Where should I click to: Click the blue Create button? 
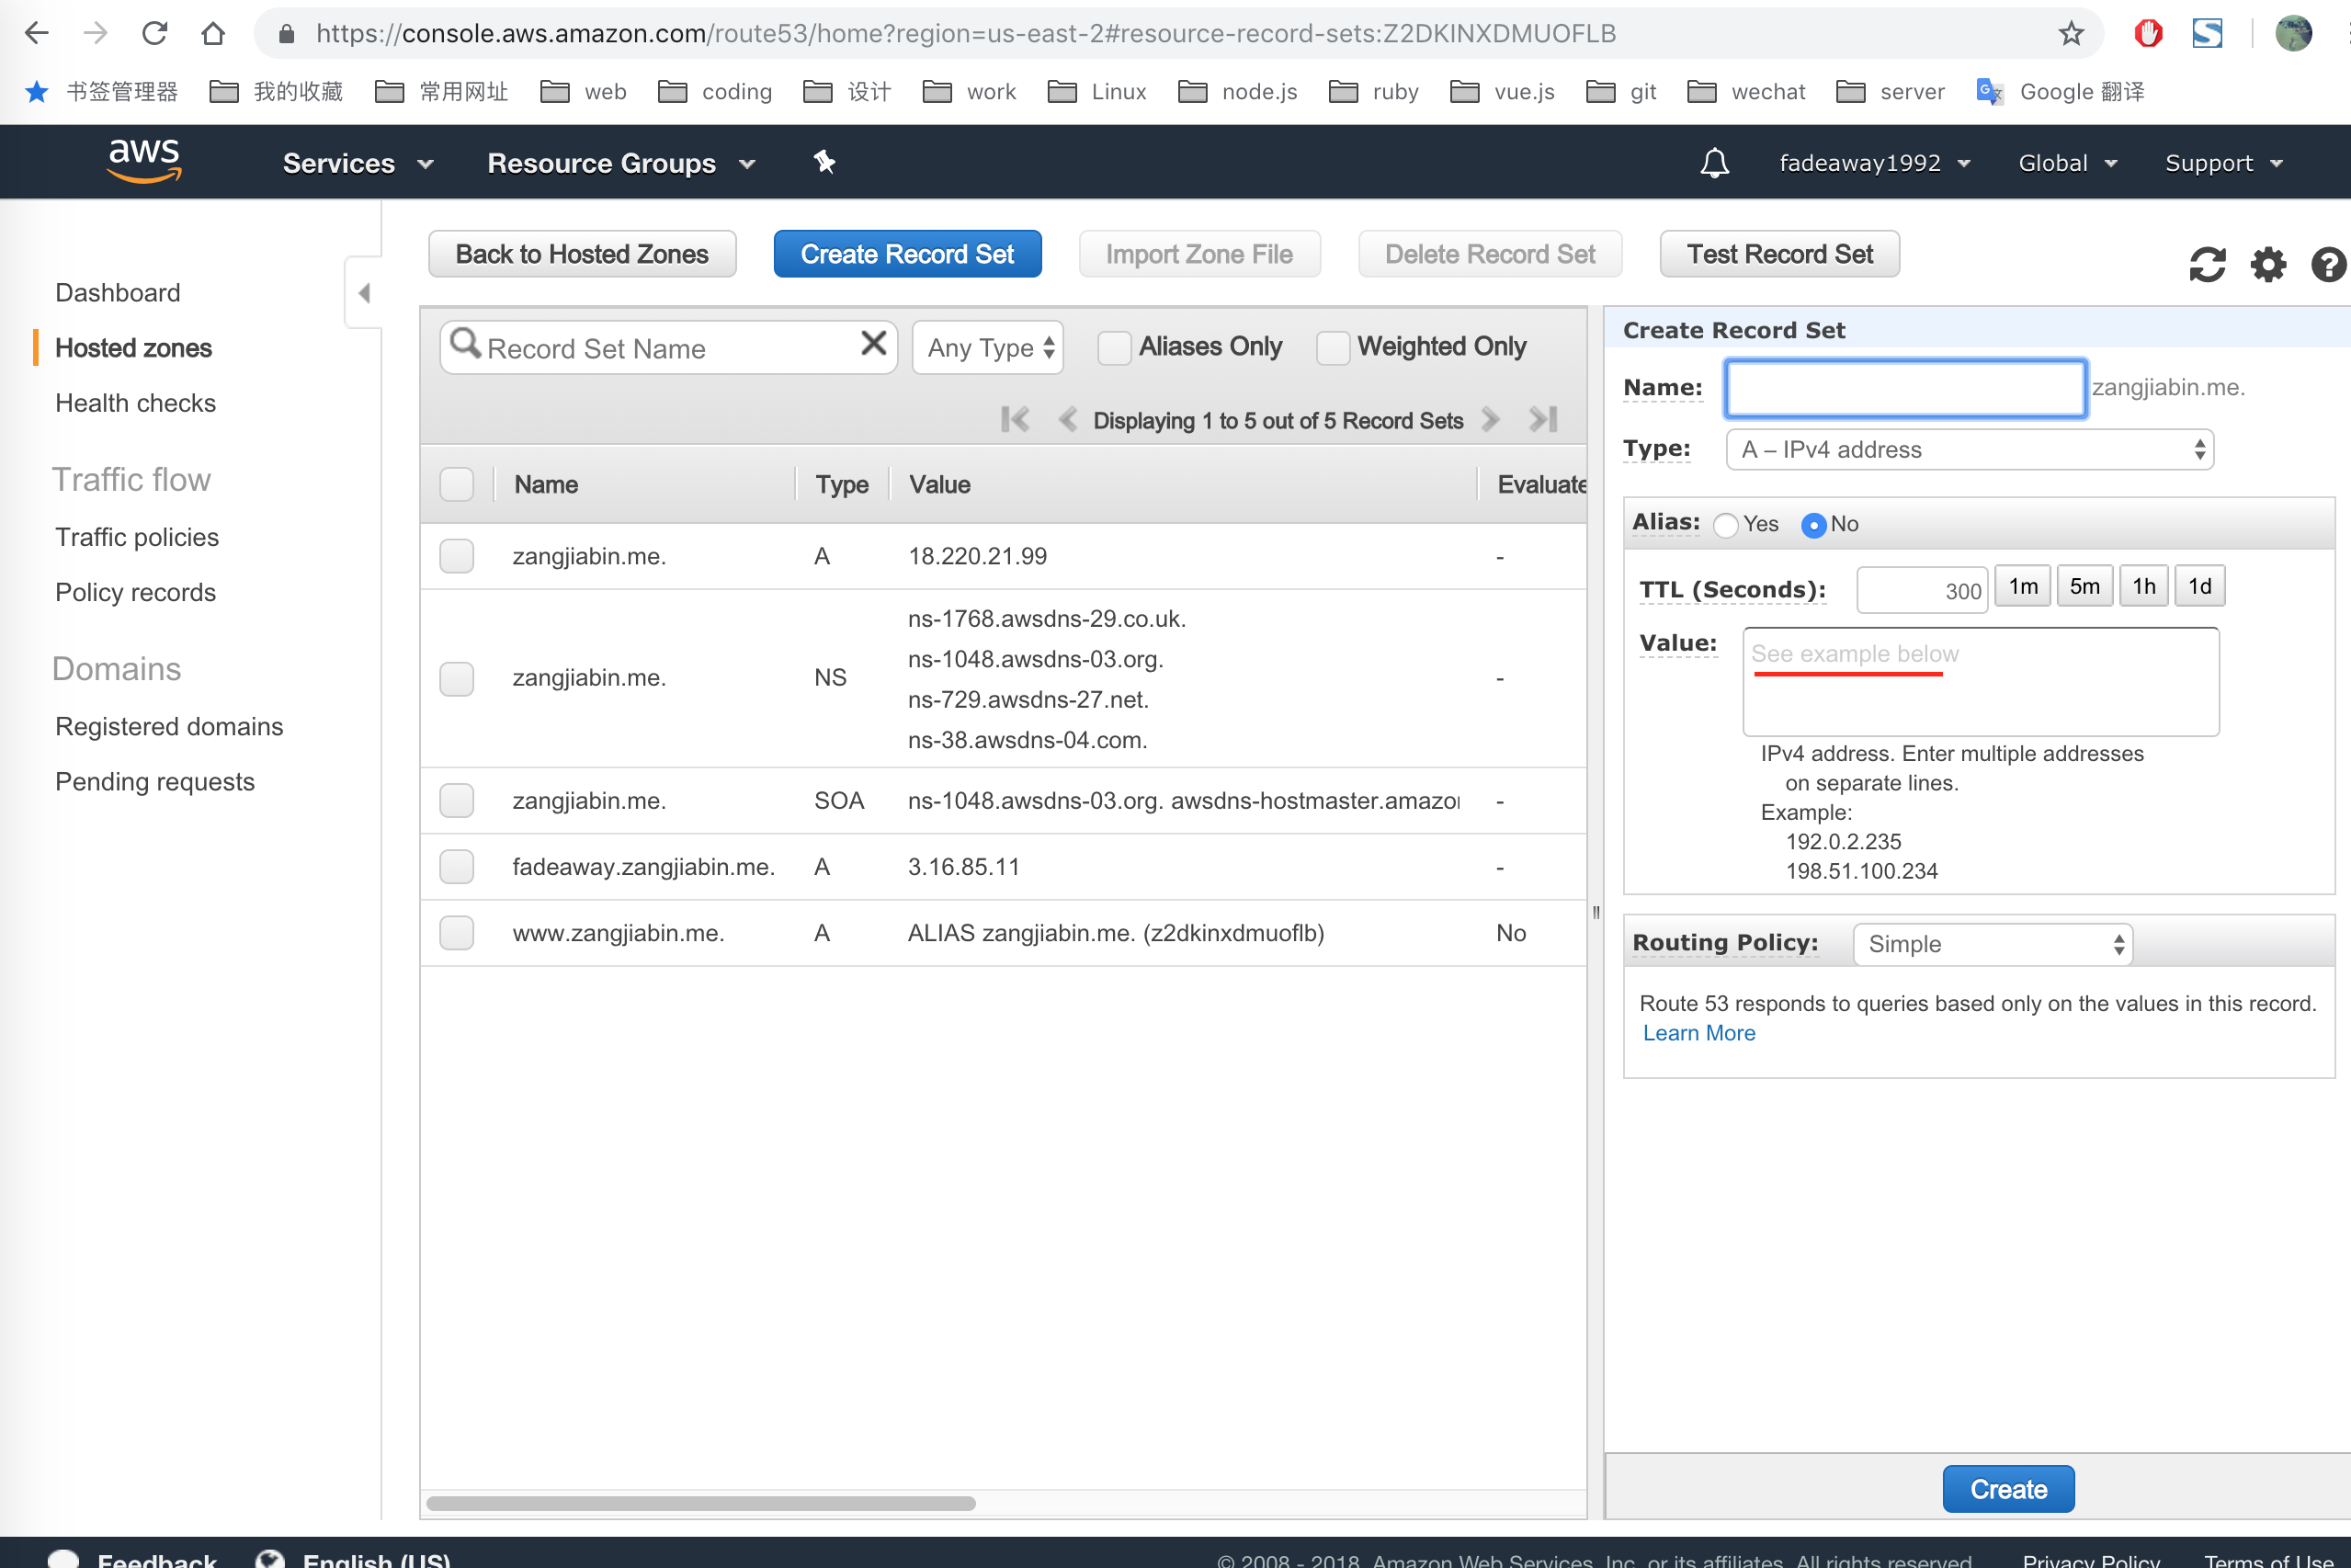[x=2007, y=1489]
